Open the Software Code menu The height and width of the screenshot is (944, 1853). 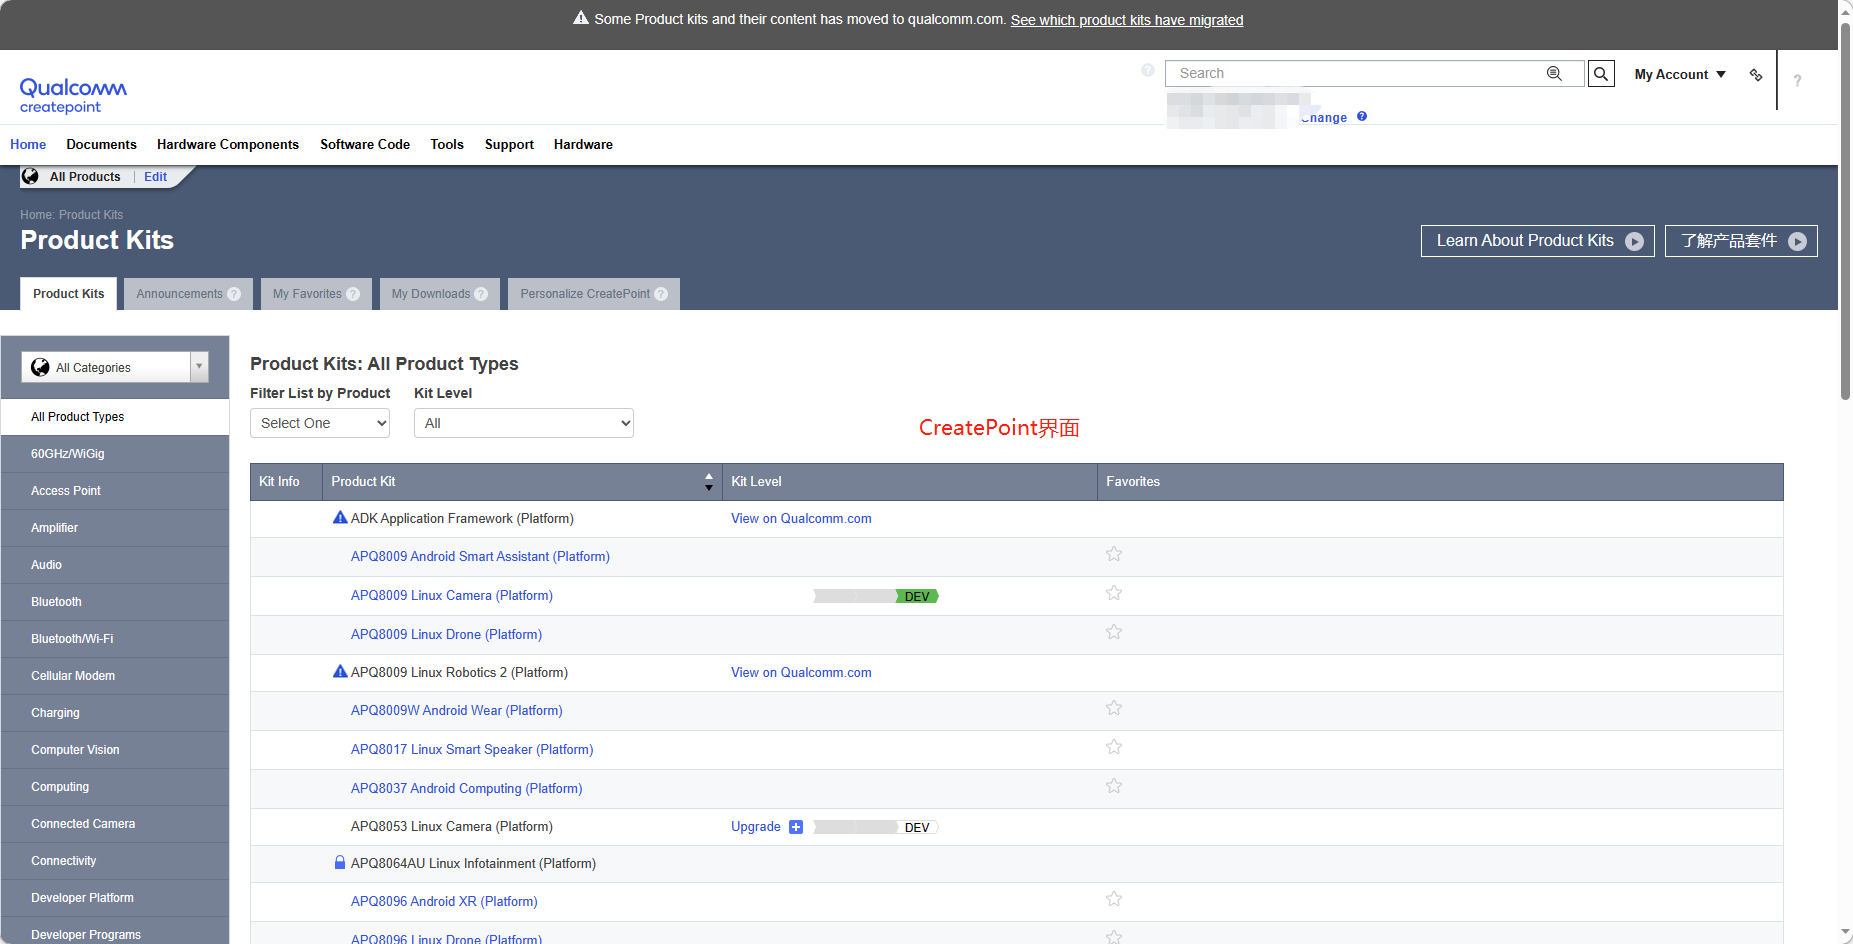coord(365,144)
